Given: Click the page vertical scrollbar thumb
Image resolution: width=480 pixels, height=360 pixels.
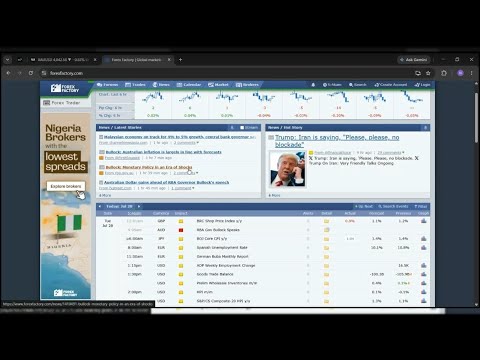Looking at the screenshot, I should pyautogui.click(x=476, y=117).
